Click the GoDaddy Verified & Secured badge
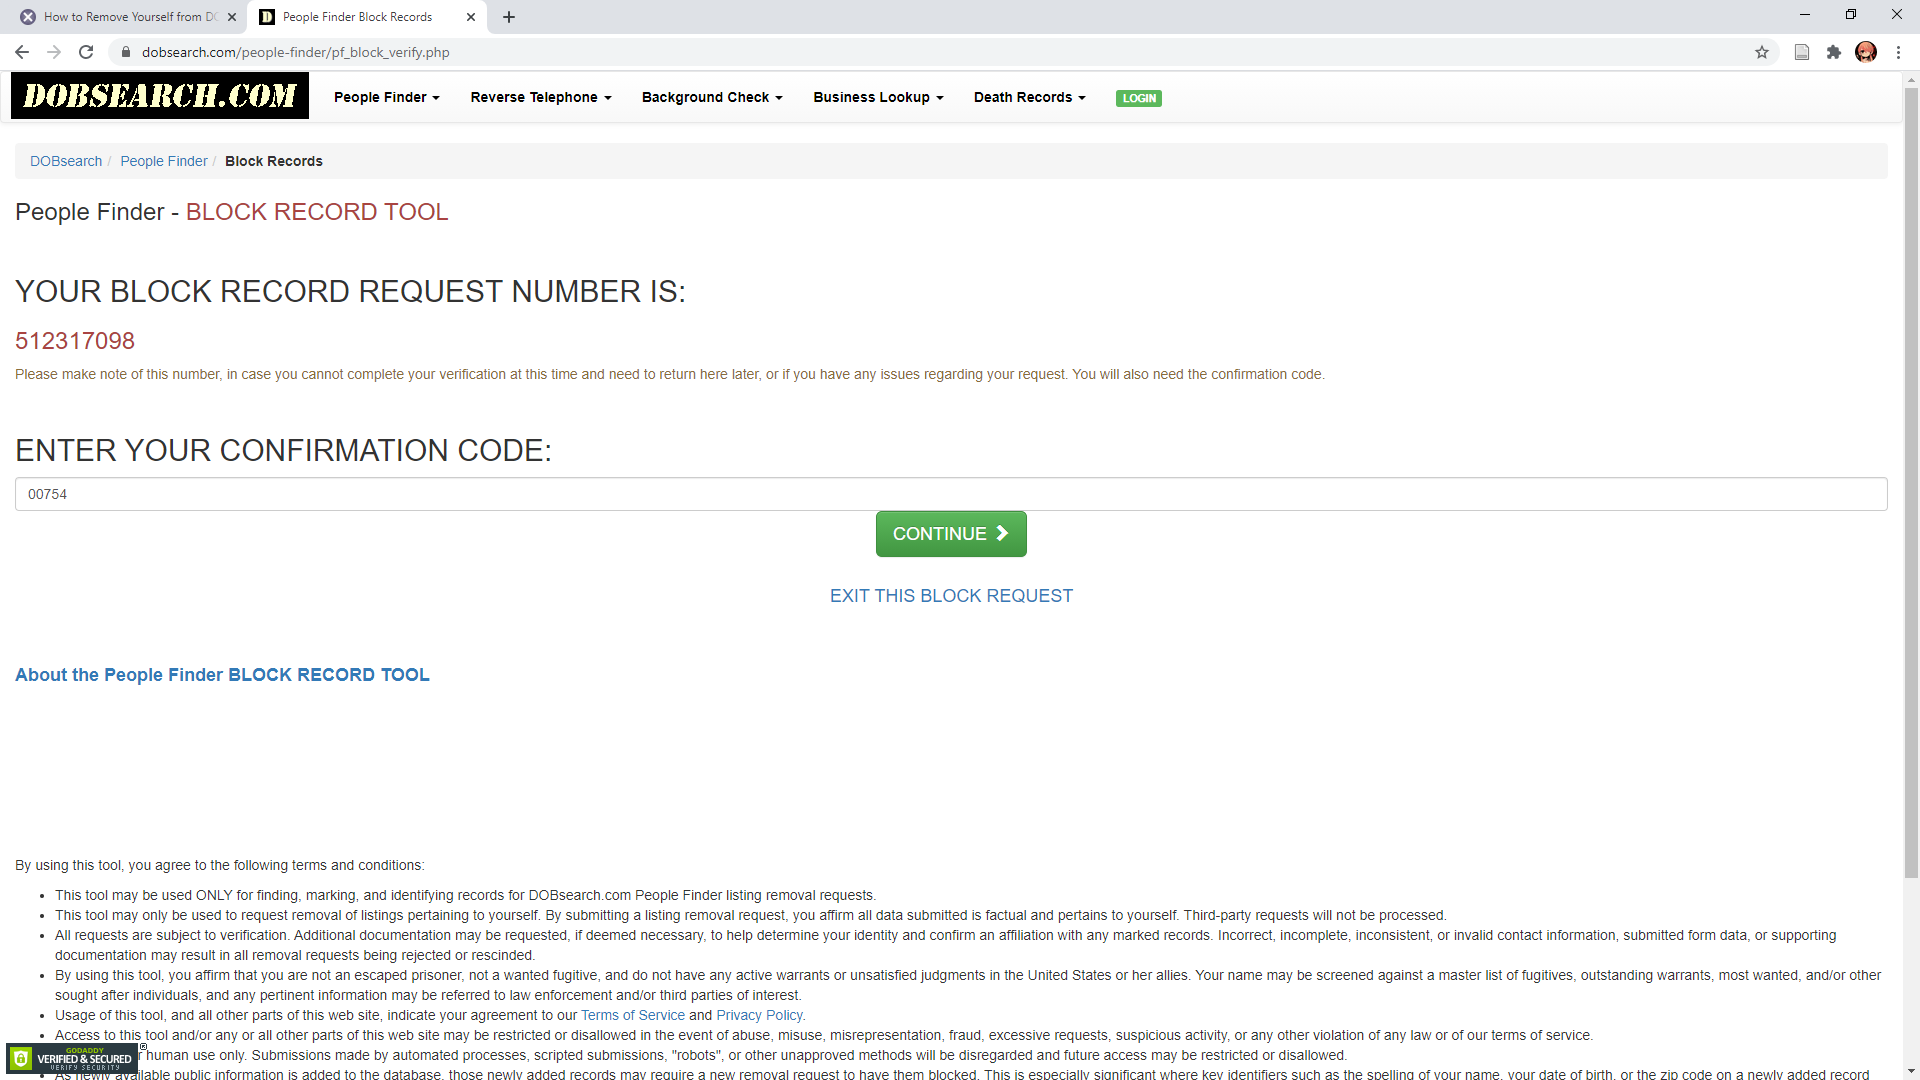The width and height of the screenshot is (1920, 1080). tap(72, 1058)
